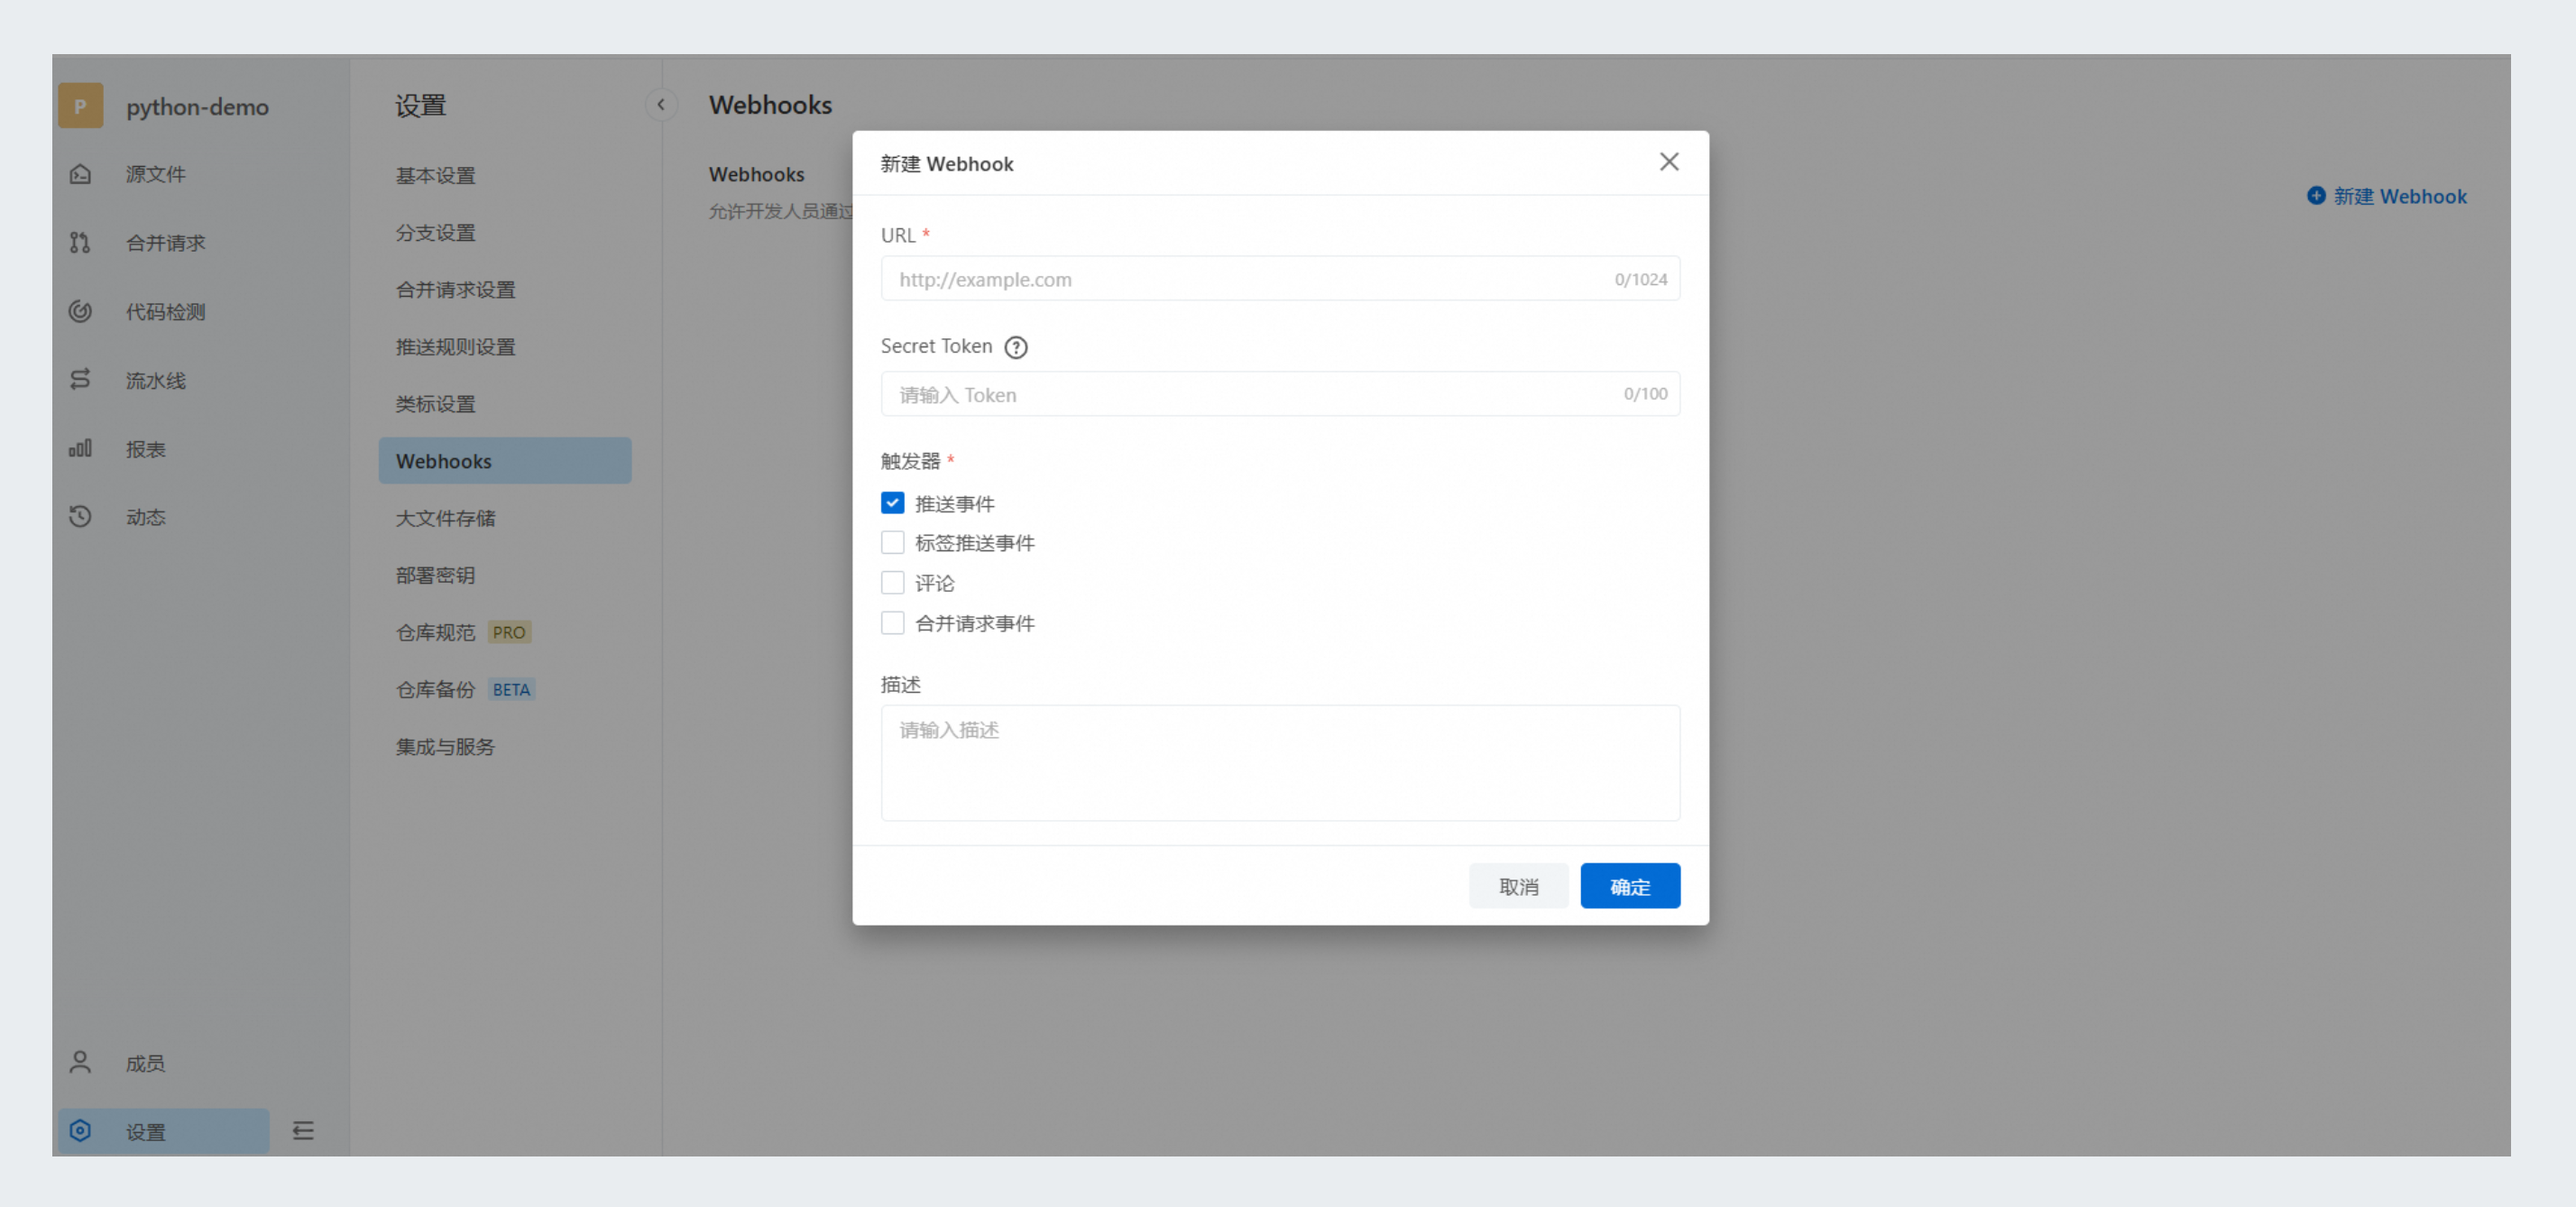Open the source files home icon

pyautogui.click(x=80, y=174)
